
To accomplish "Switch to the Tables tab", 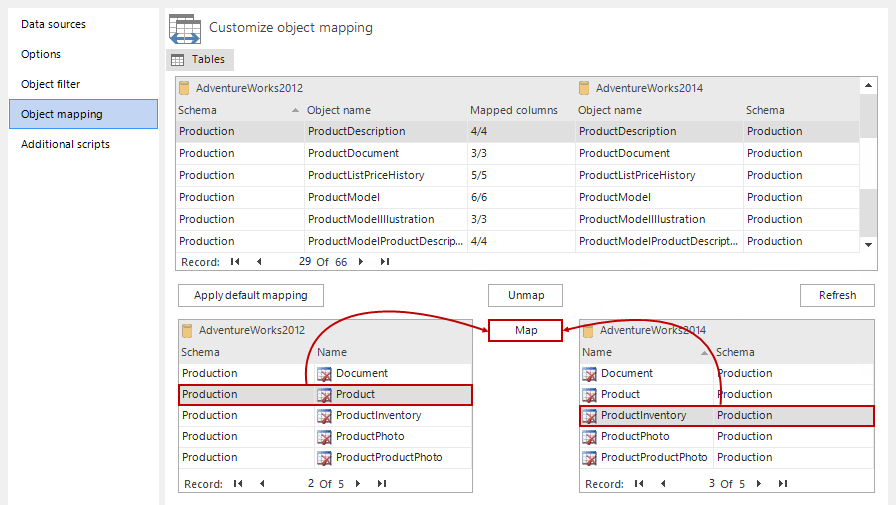I will (x=200, y=59).
